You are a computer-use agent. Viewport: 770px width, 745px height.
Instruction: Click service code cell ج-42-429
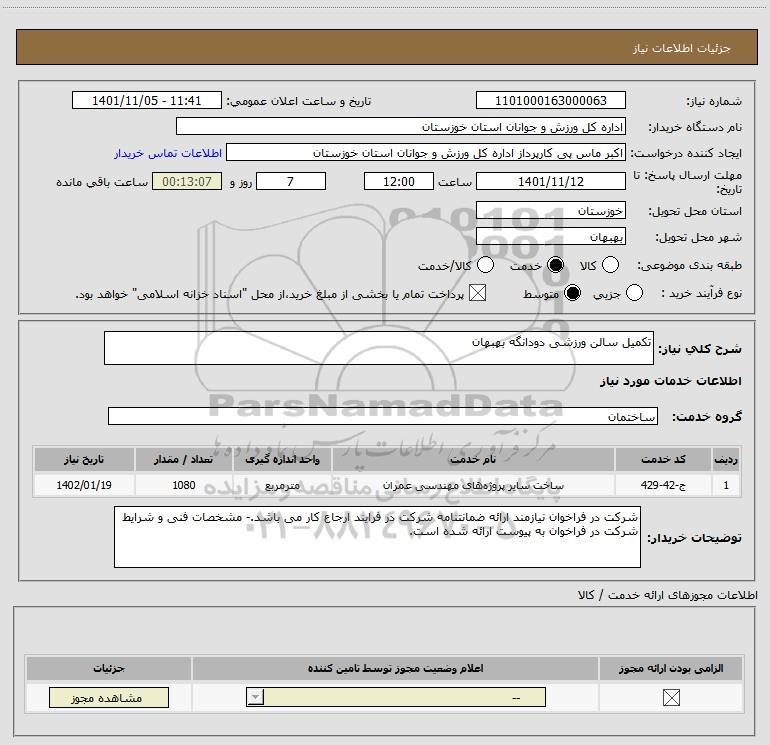pyautogui.click(x=663, y=485)
